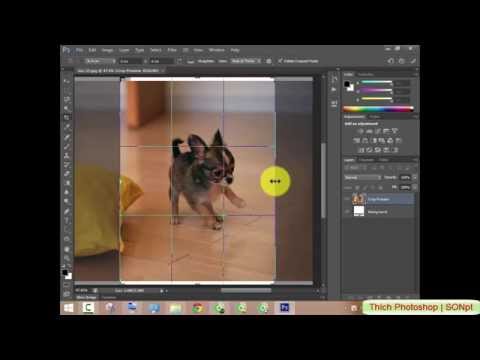Select the Quick Selection tool

click(x=67, y=108)
